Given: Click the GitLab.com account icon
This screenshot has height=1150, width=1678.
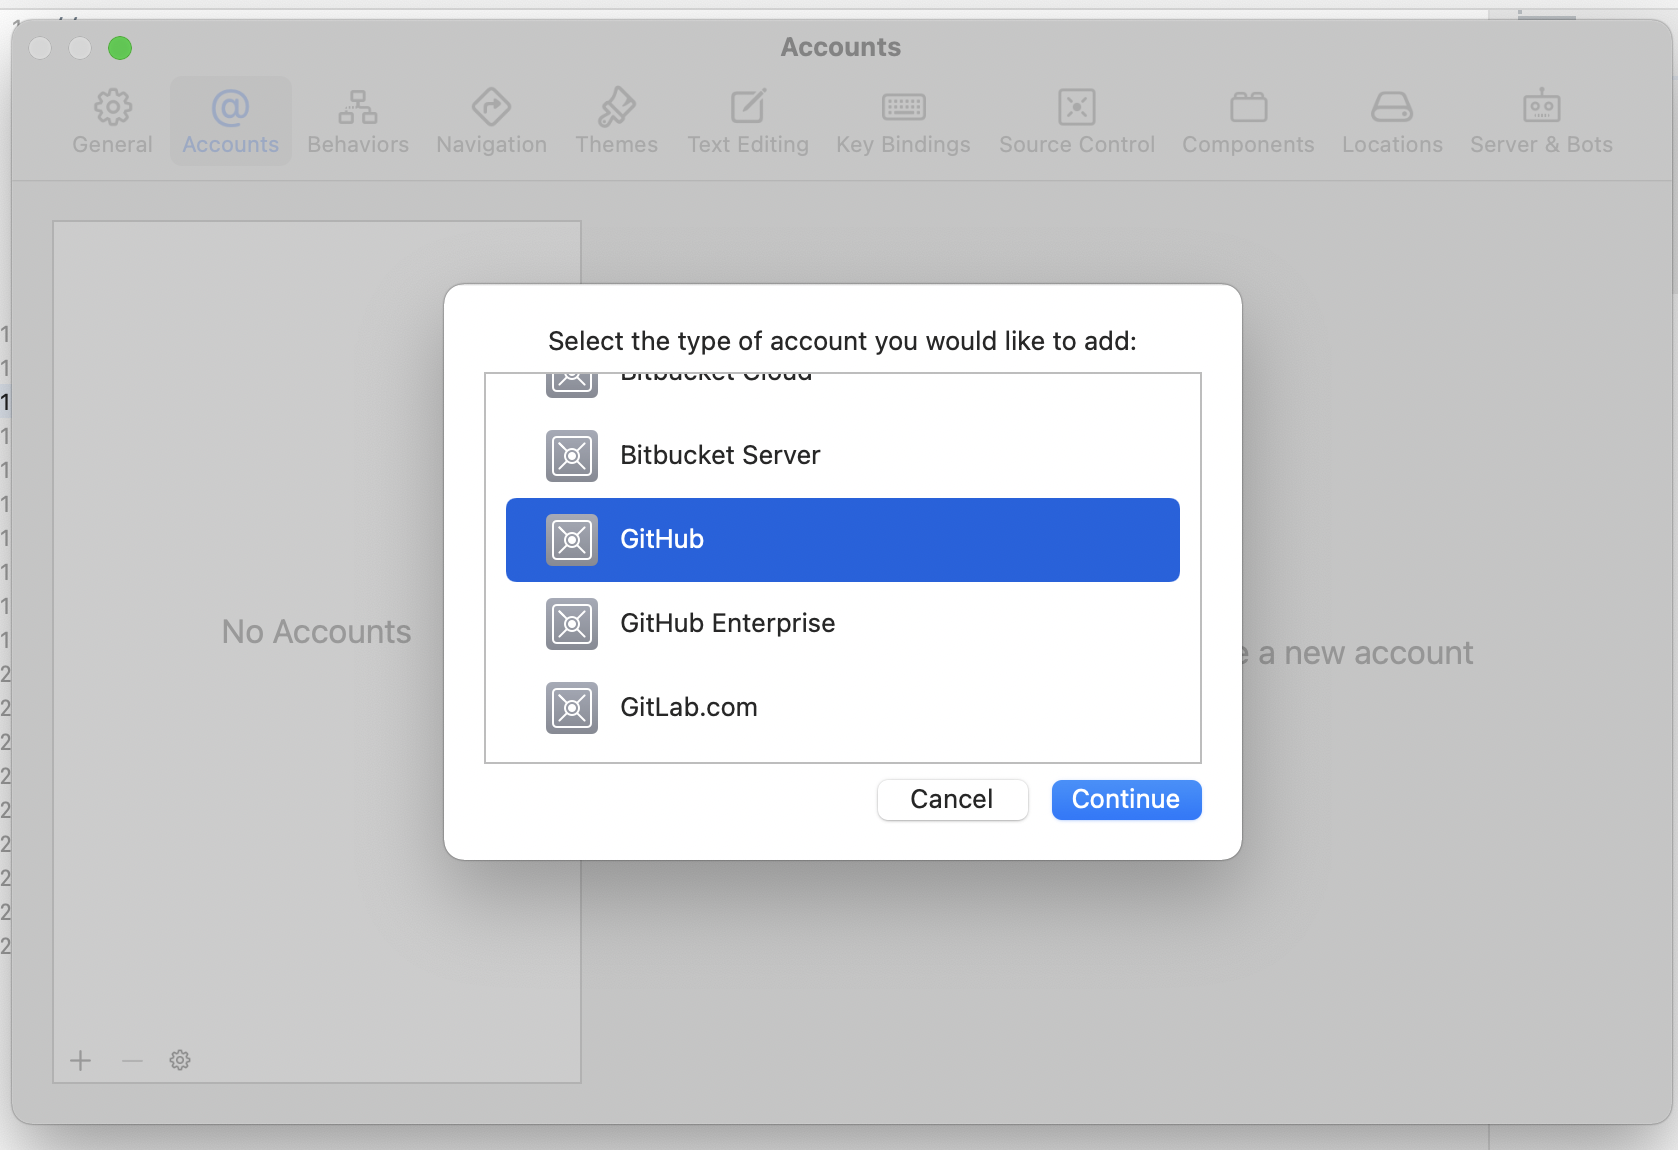Looking at the screenshot, I should (x=572, y=708).
